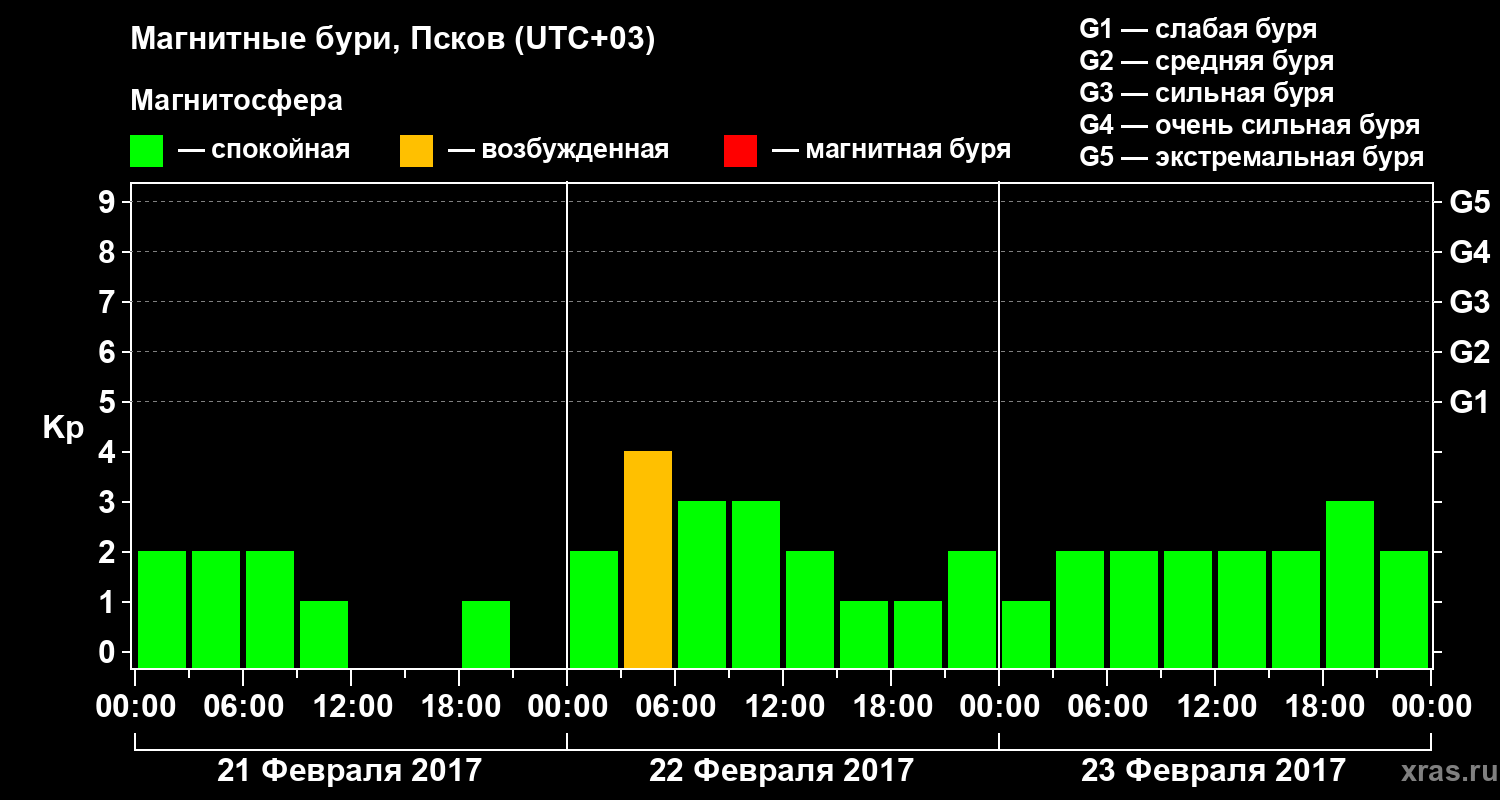Click the orange 'возбужденная' legend swatch

416,151
